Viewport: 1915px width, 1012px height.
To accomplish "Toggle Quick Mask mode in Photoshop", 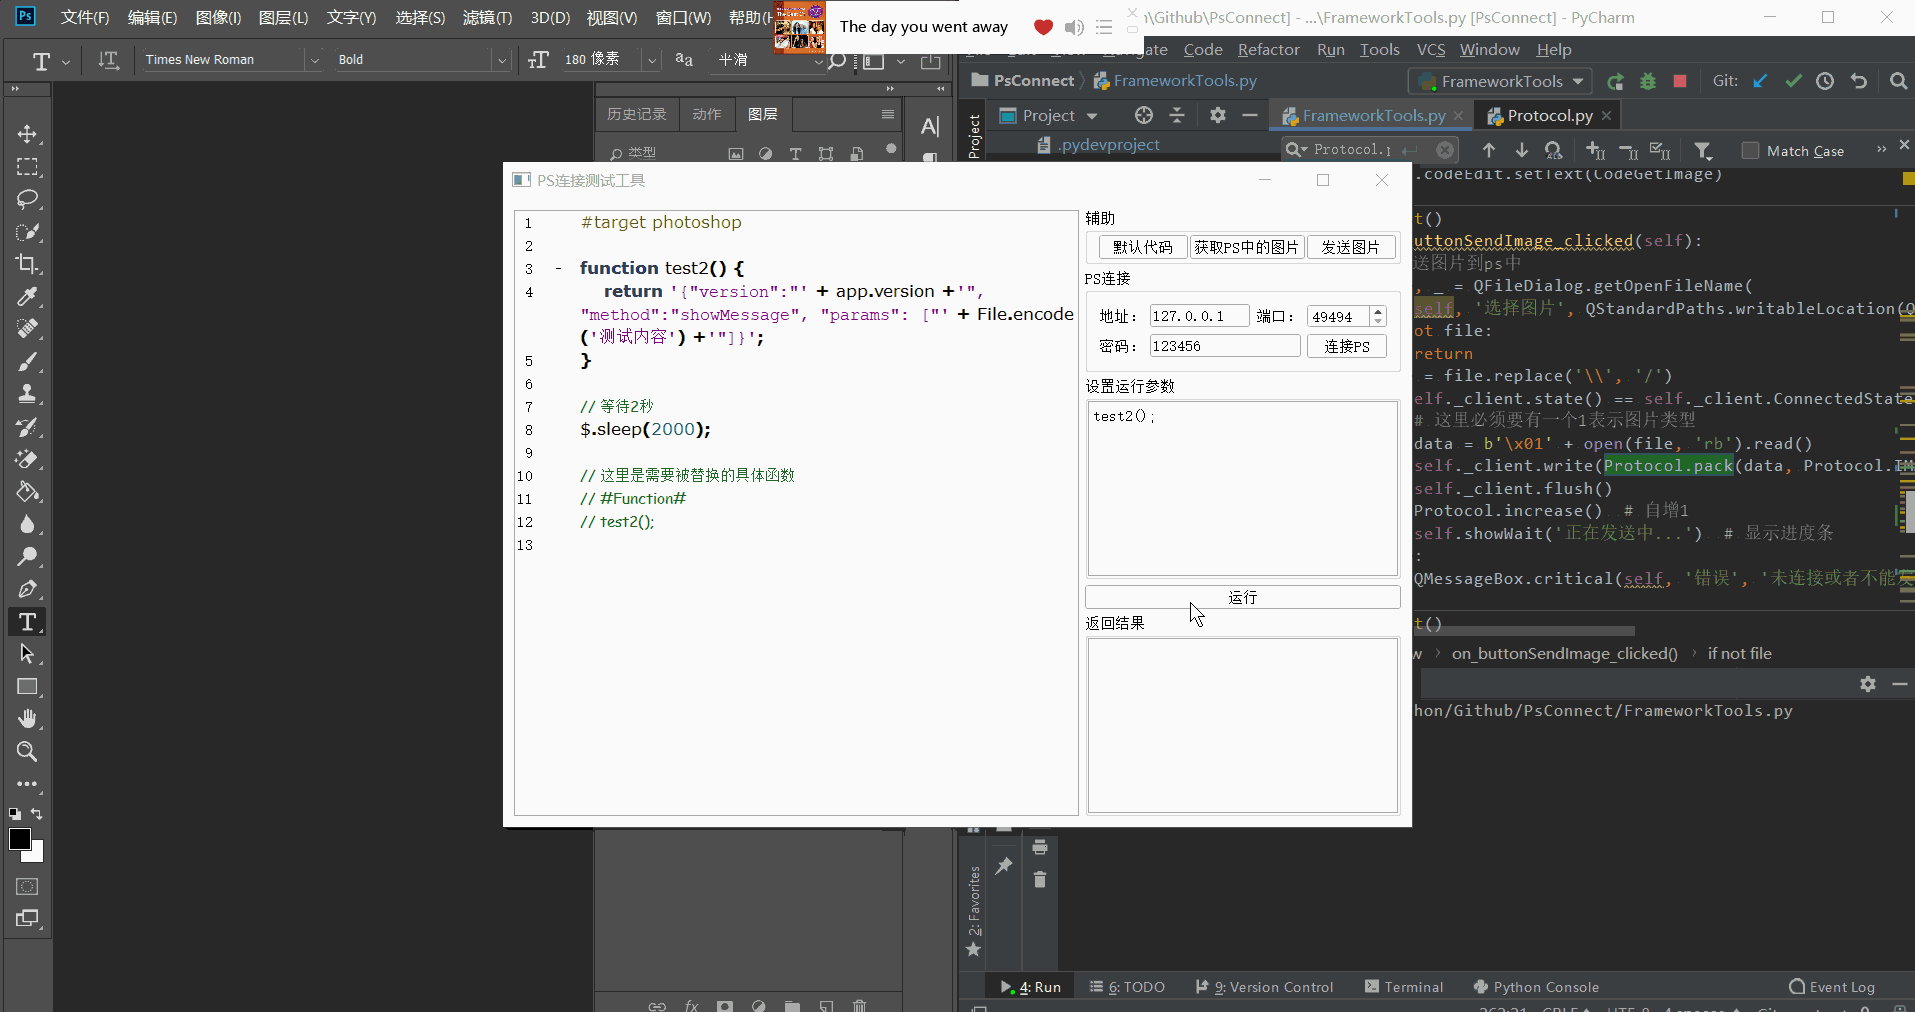I will 27,887.
